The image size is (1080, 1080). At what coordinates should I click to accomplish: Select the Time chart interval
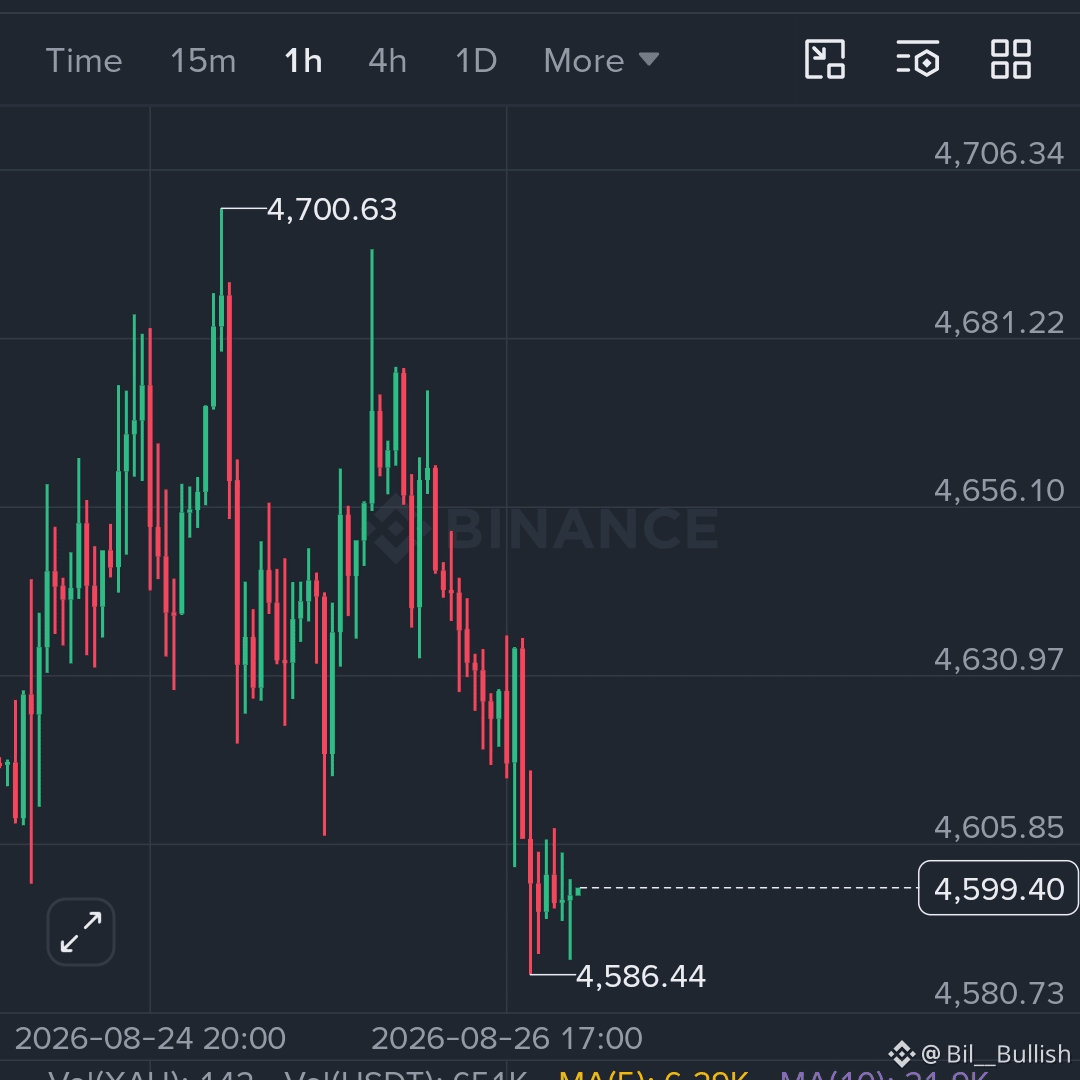click(84, 61)
